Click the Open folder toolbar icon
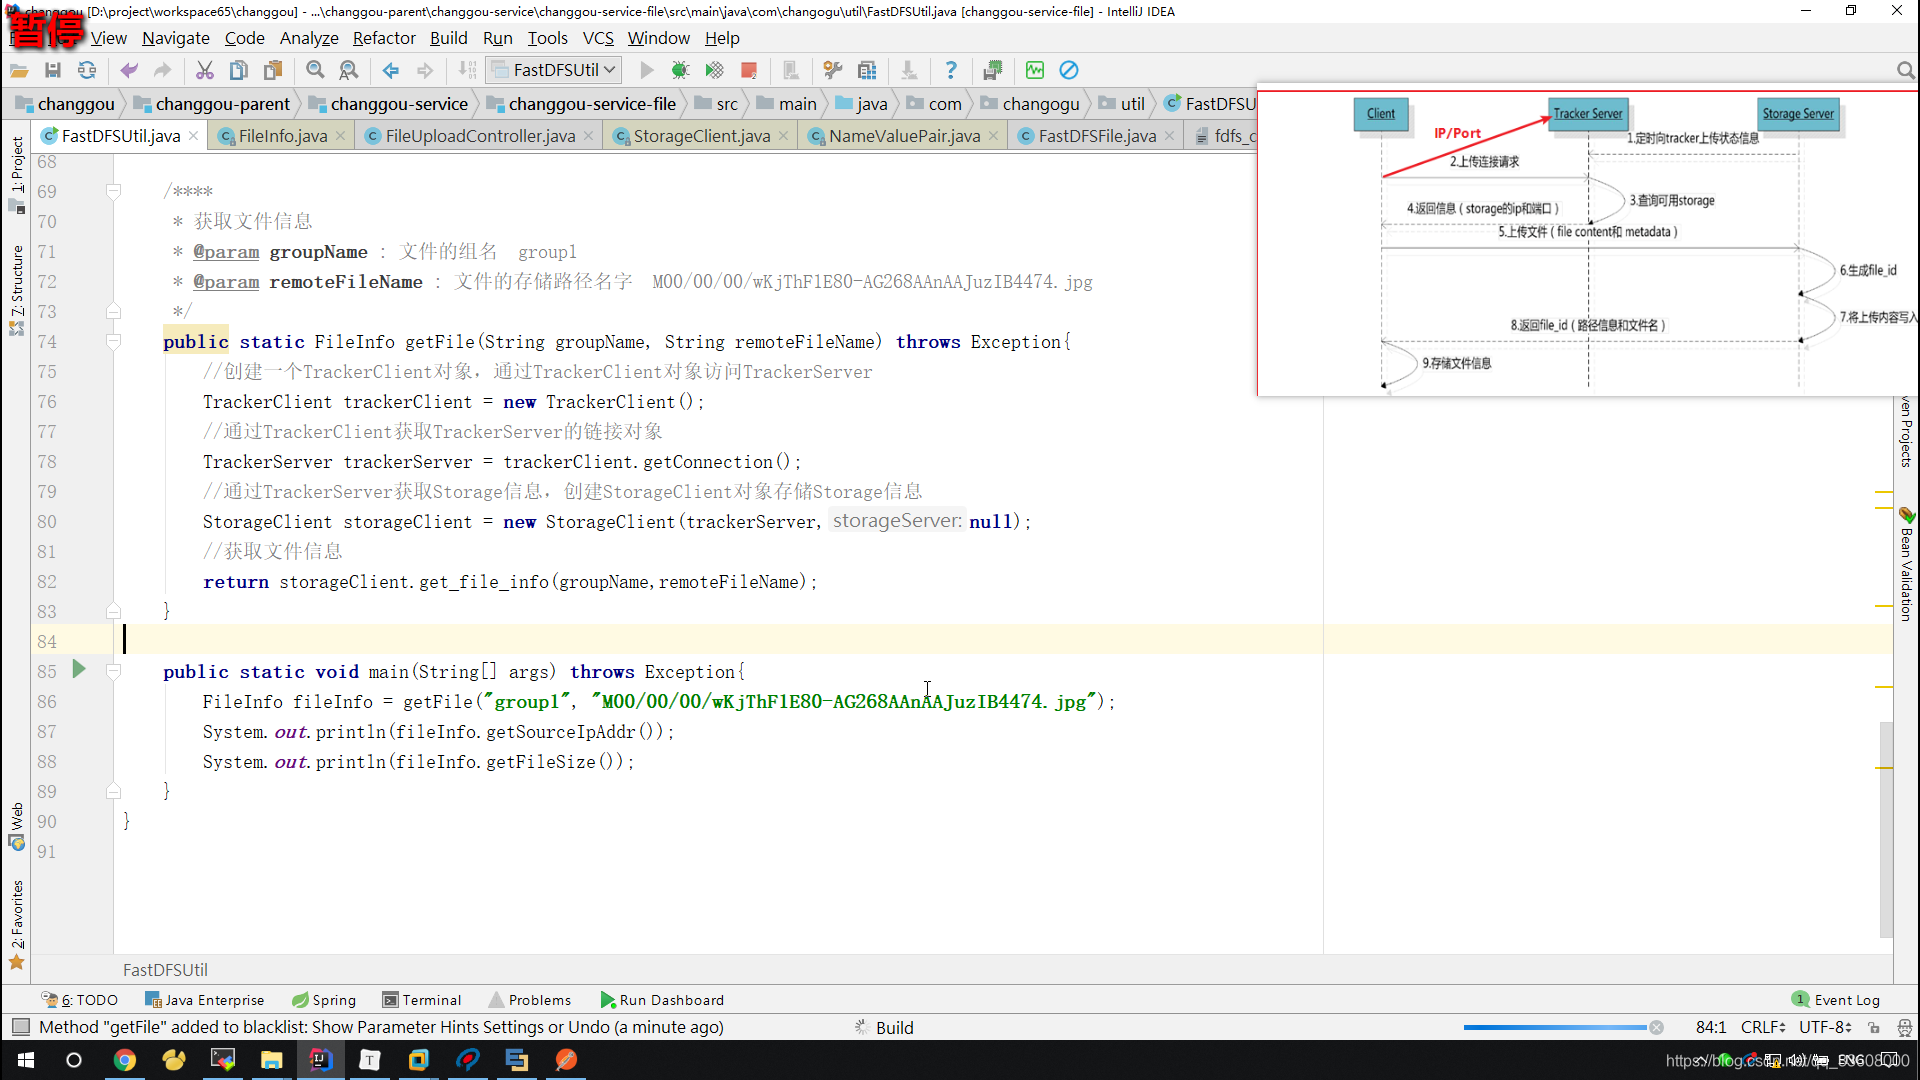Screen dimensions: 1920x1080 point(19,70)
